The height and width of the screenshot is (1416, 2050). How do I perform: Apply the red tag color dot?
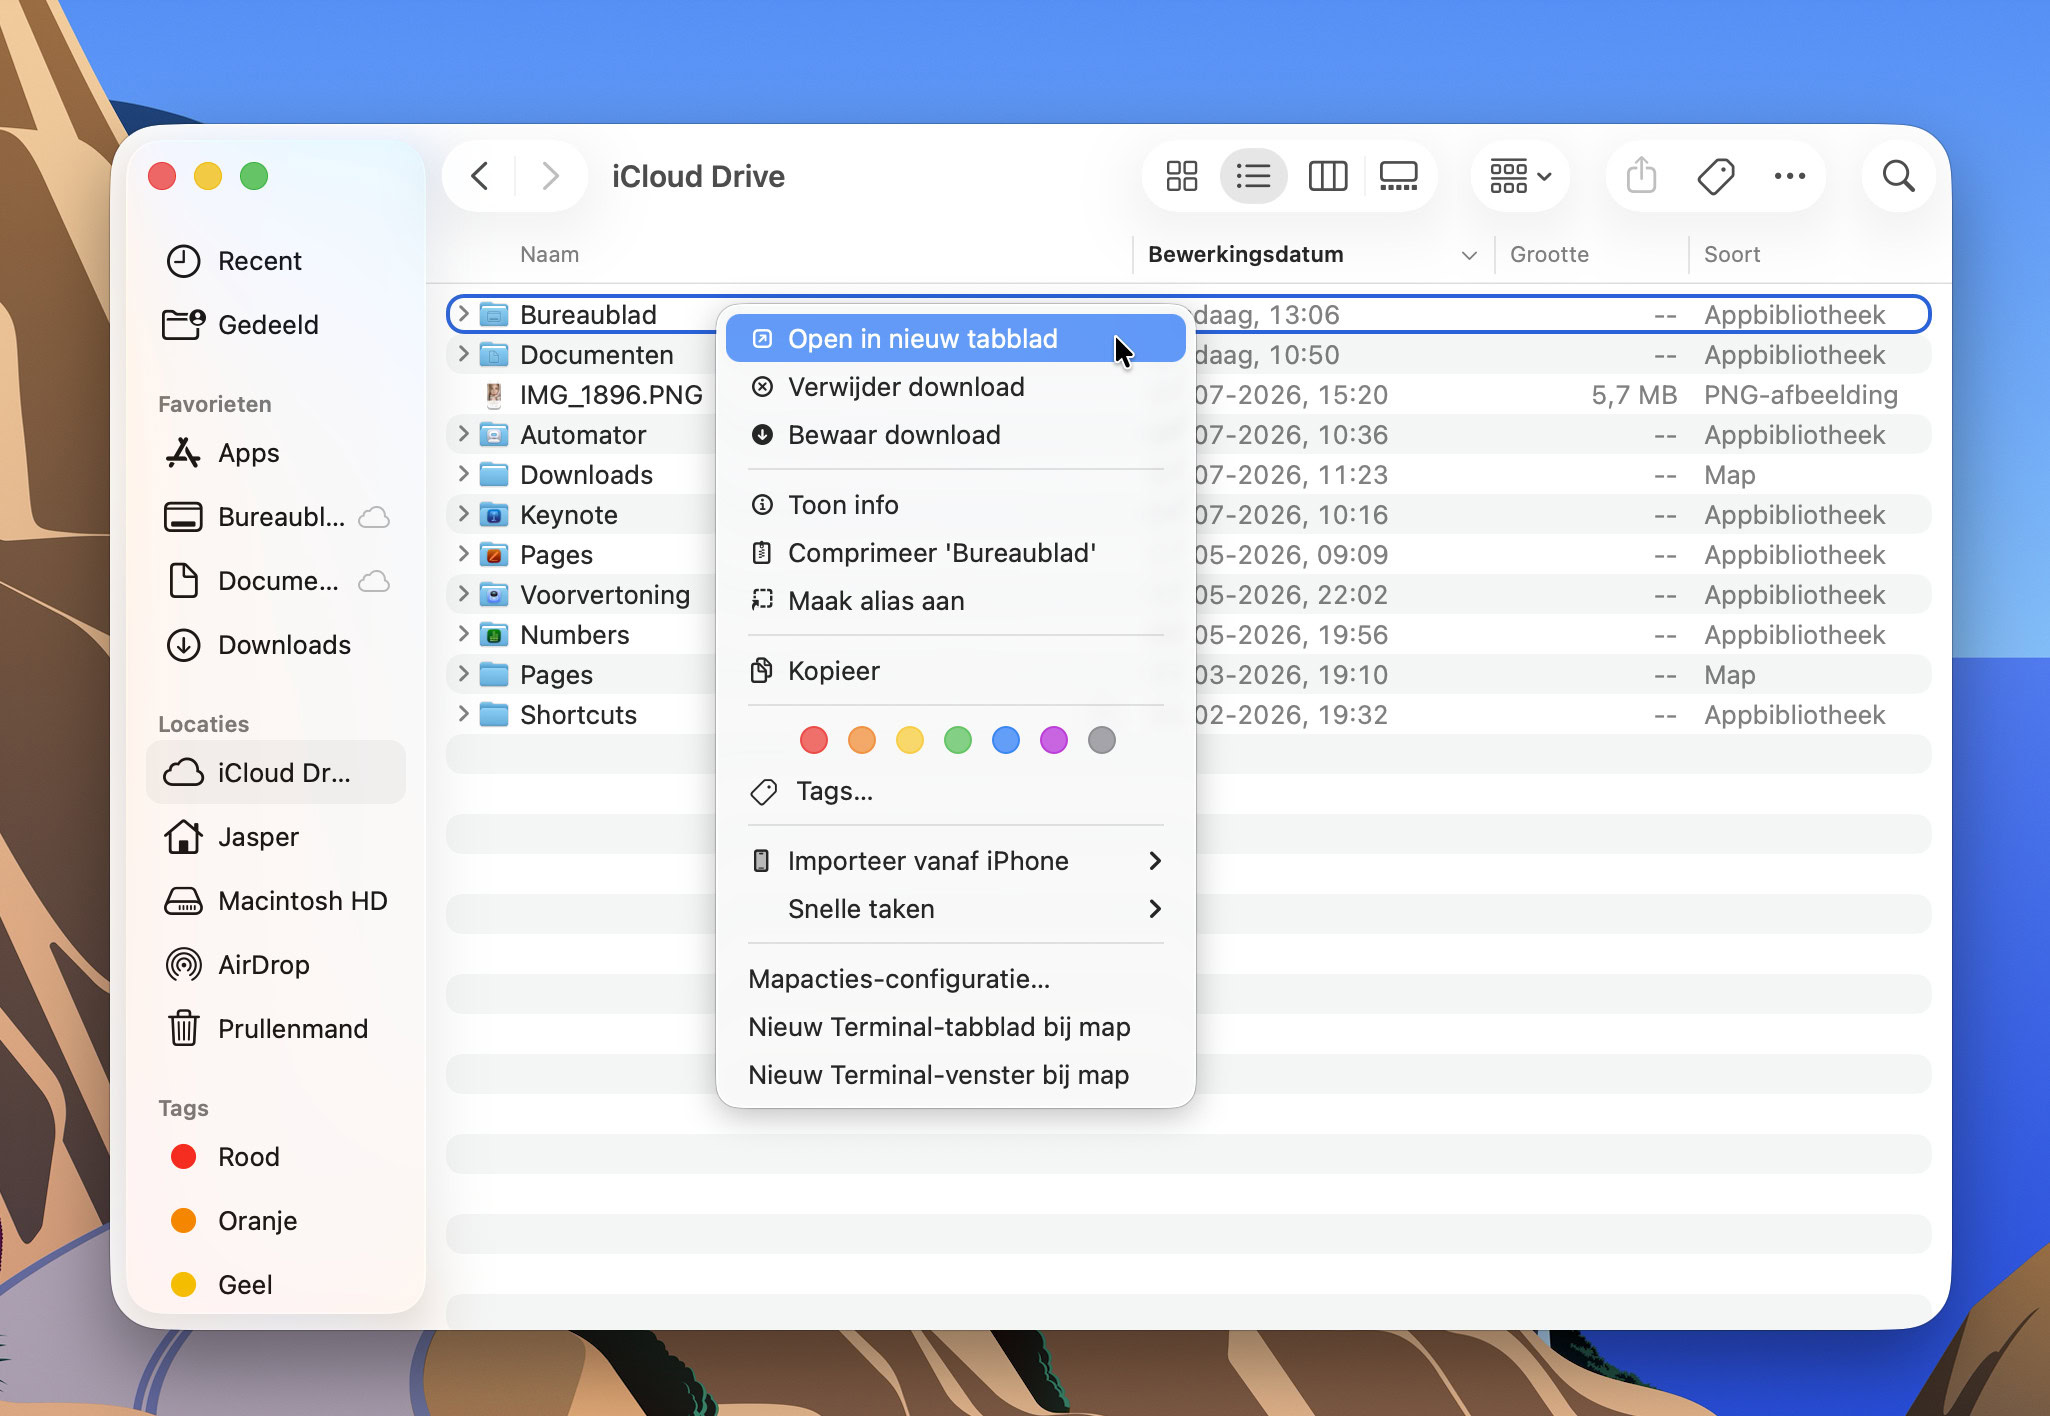814,740
